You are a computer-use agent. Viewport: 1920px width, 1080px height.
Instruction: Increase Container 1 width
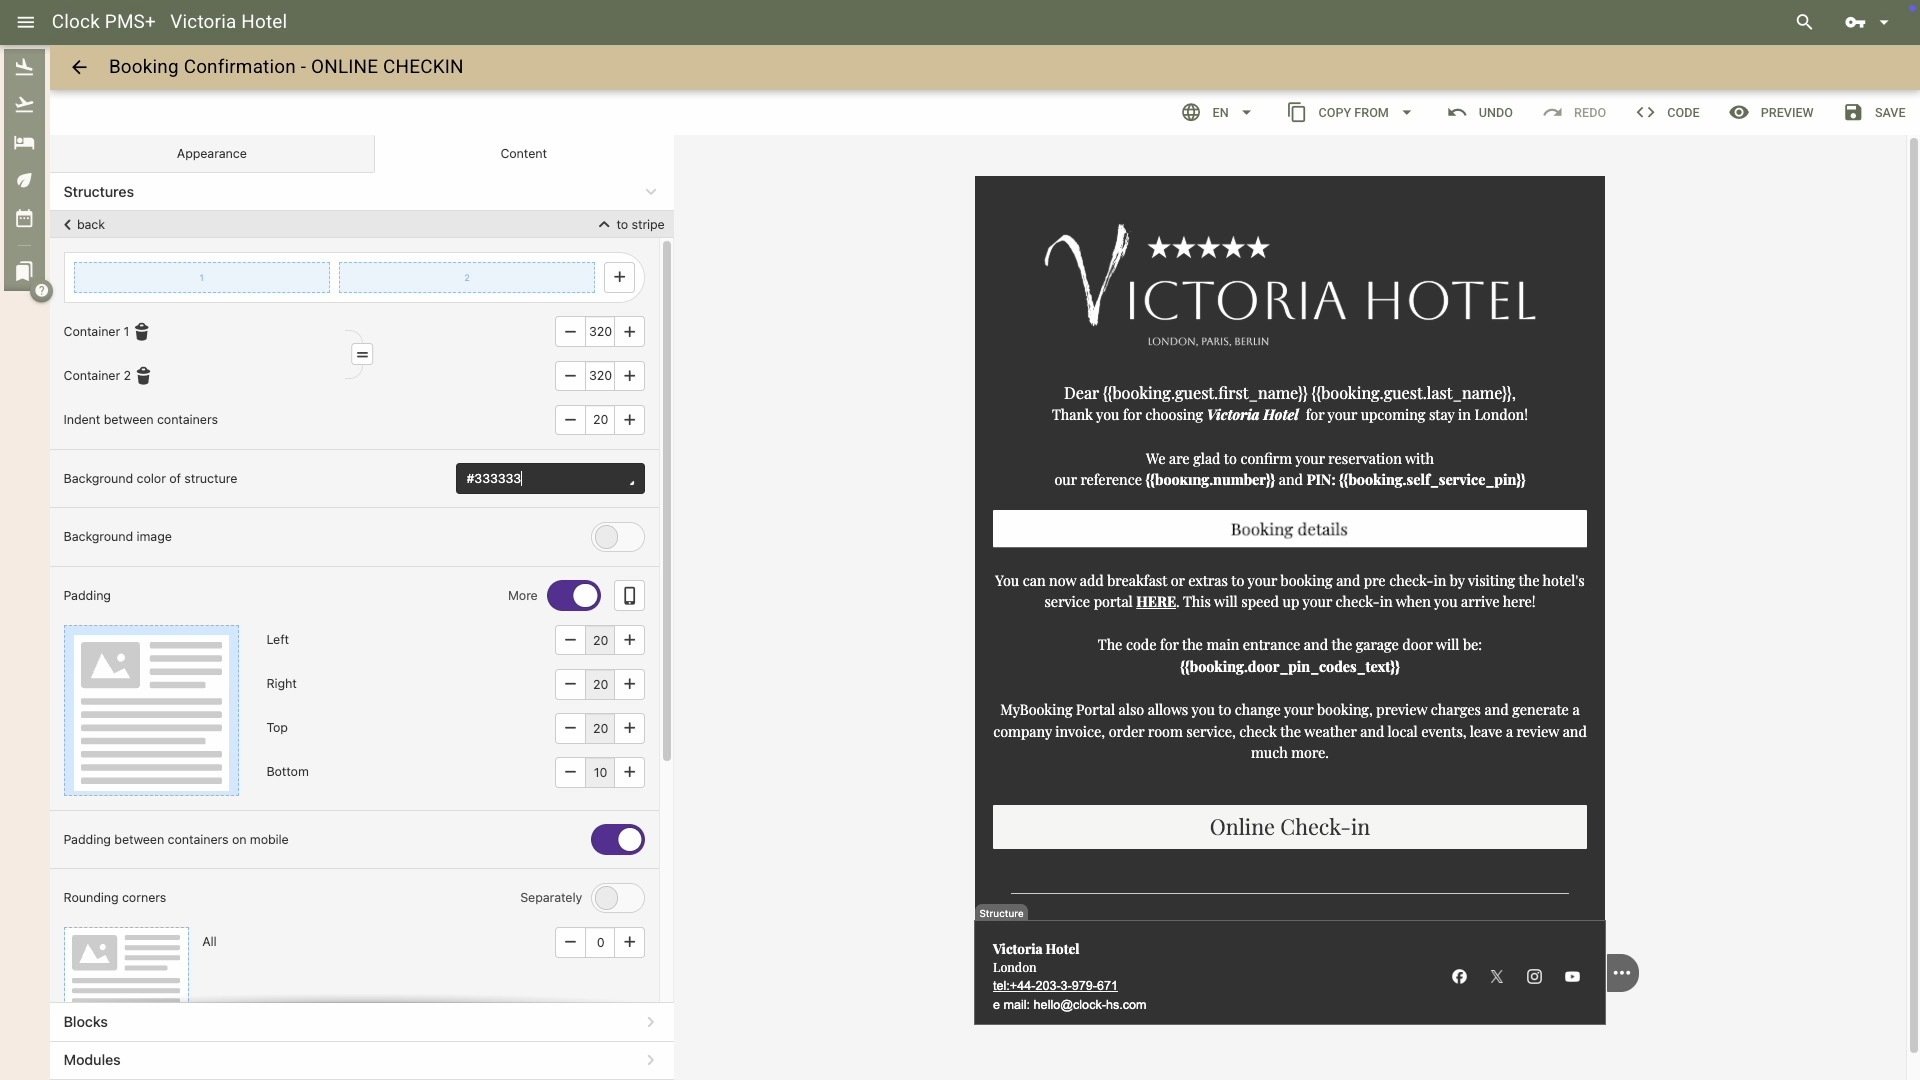(630, 332)
